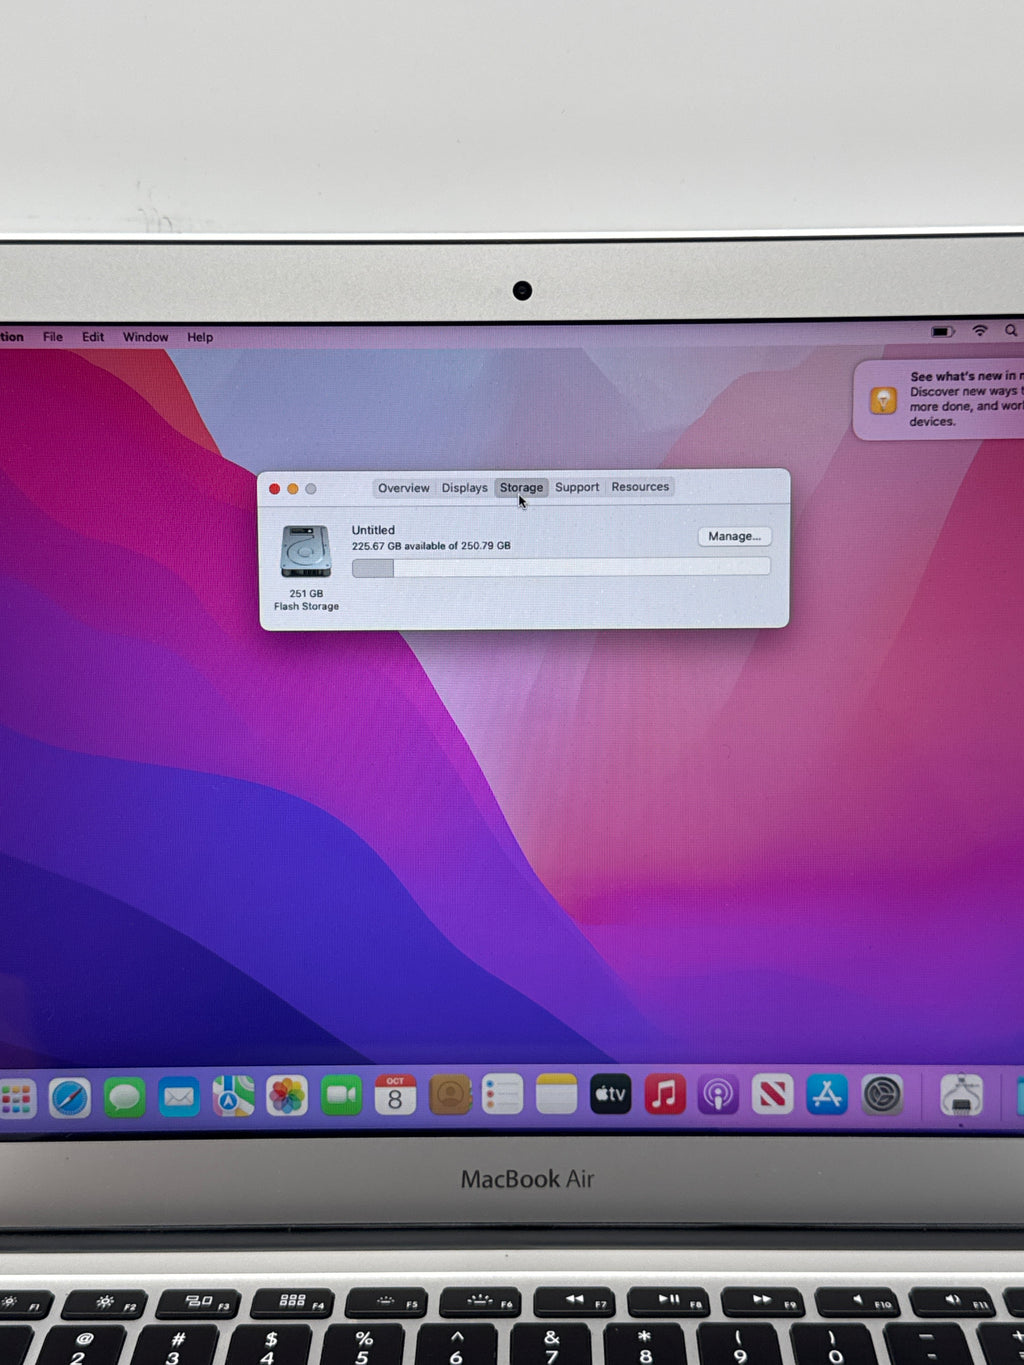The height and width of the screenshot is (1365, 1024).
Task: Open the Edit menu
Action: click(93, 337)
